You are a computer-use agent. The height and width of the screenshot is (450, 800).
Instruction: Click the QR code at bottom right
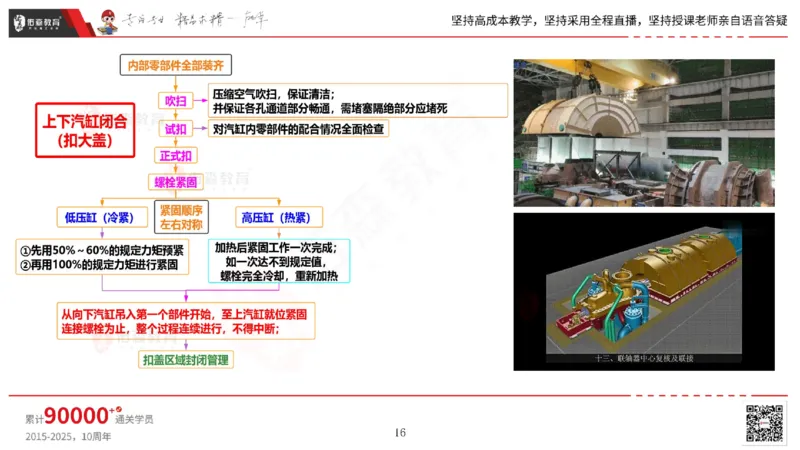[764, 423]
